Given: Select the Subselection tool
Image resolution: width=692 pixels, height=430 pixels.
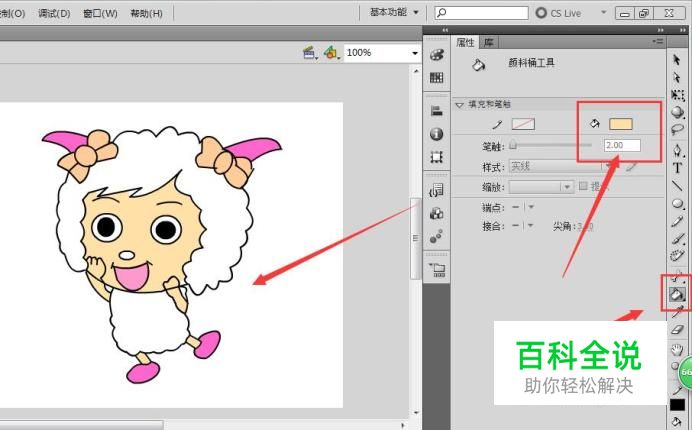Looking at the screenshot, I should (x=677, y=78).
